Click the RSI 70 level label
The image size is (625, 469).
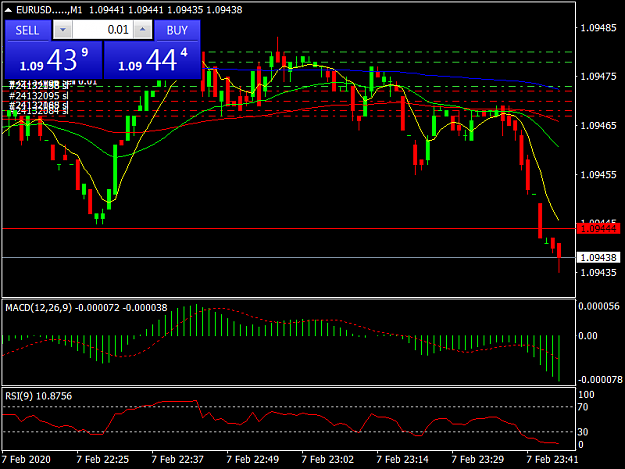[583, 407]
